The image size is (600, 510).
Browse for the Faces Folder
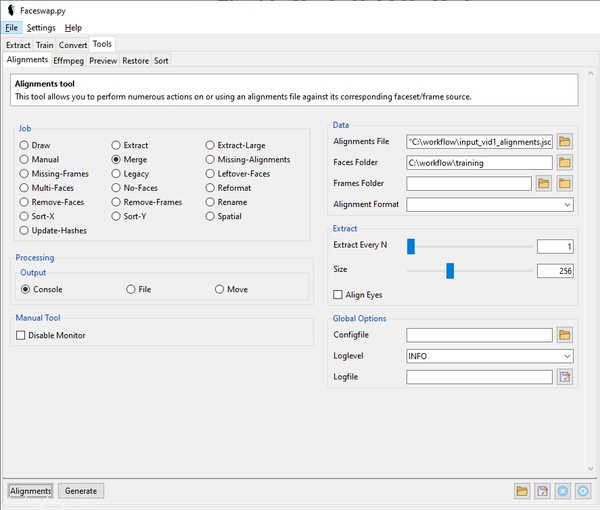564,163
